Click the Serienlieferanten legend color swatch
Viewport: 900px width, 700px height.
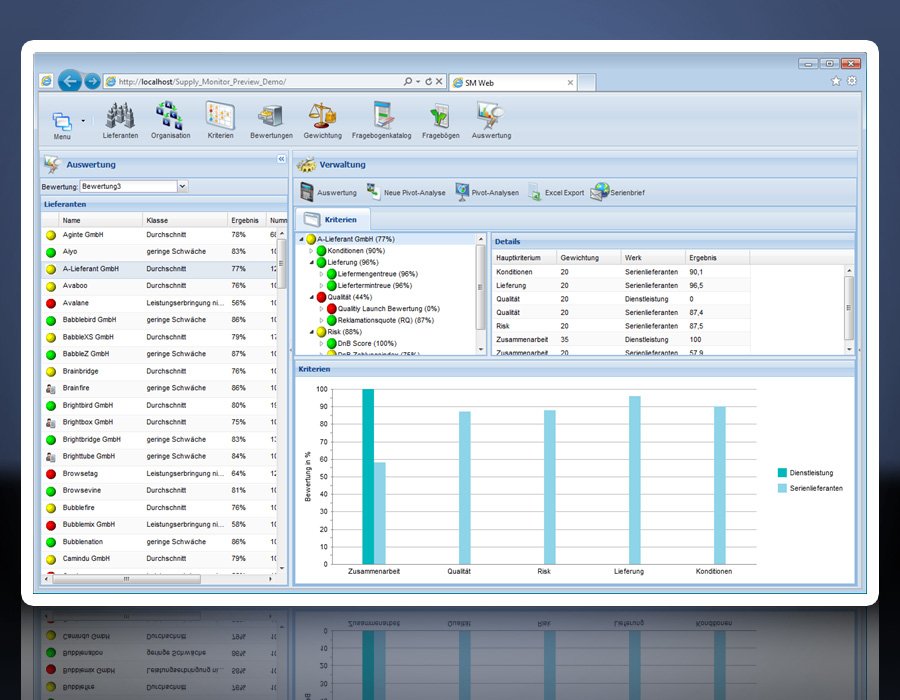coord(782,488)
